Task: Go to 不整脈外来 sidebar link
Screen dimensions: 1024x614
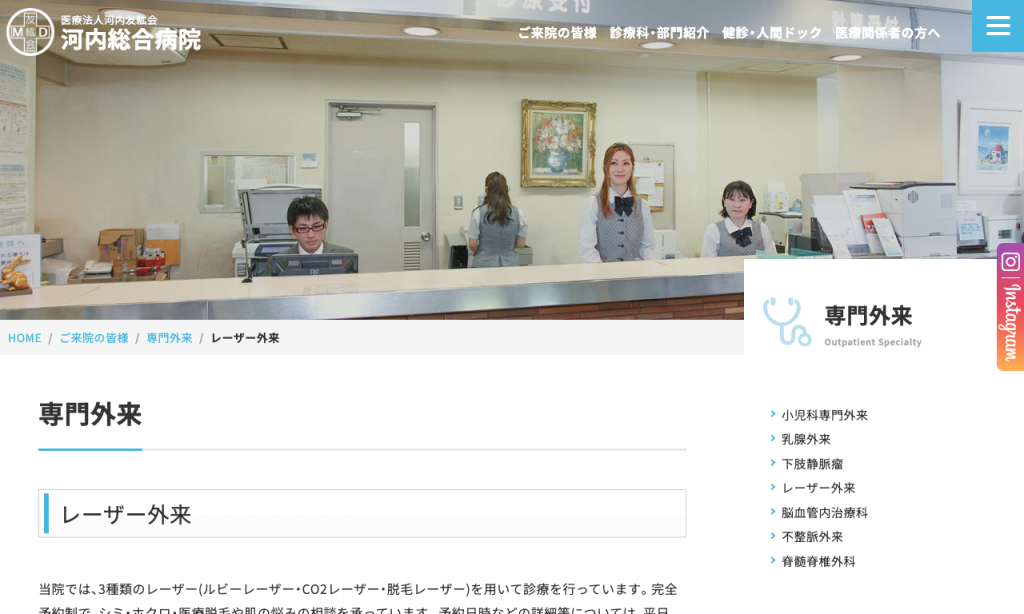Action: 812,537
